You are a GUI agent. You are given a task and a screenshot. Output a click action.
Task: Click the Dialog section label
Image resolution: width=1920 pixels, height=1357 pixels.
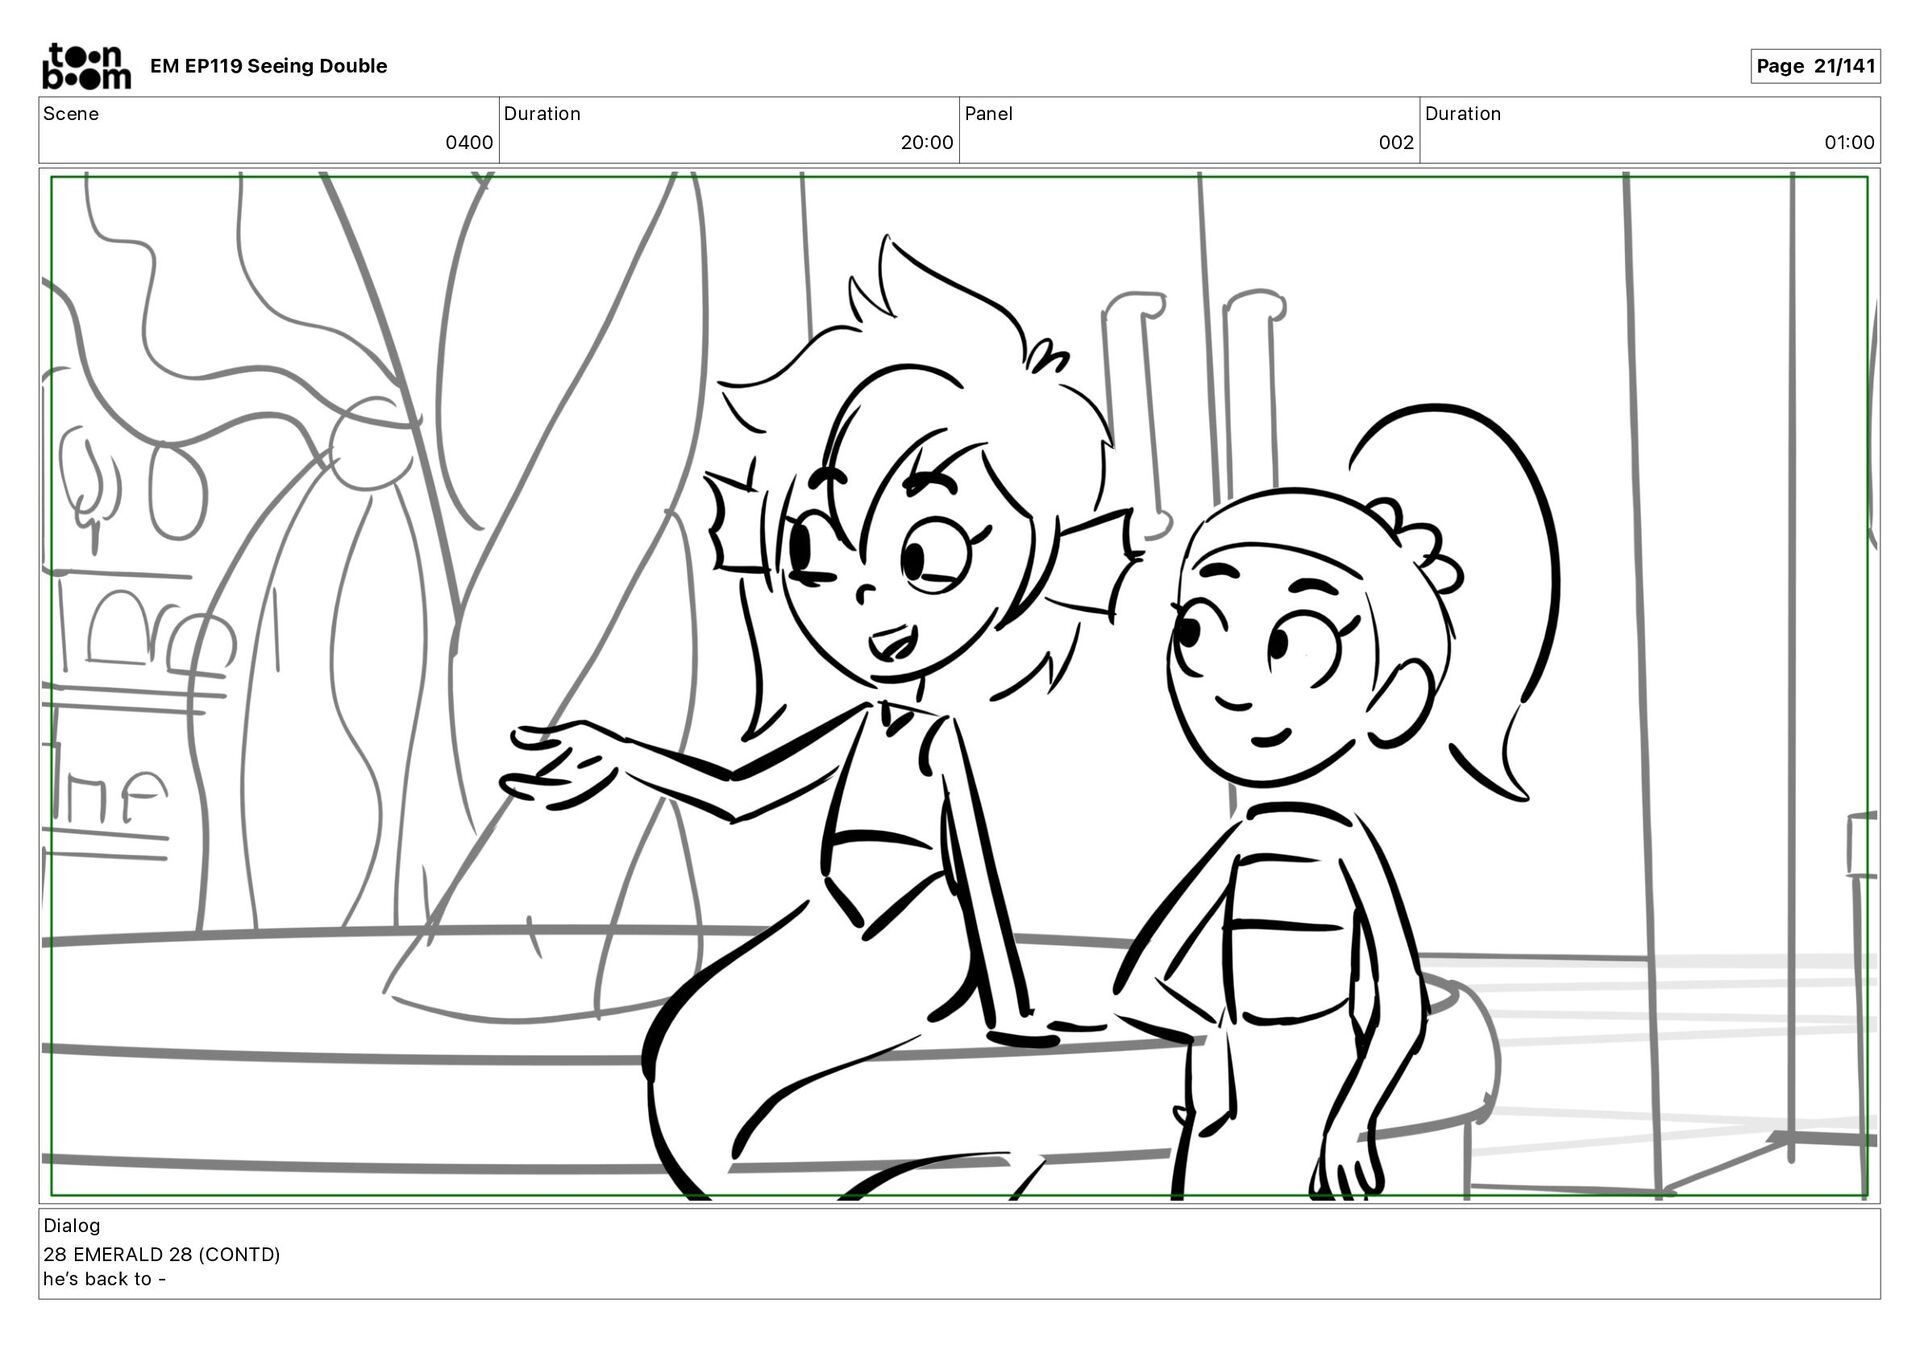(72, 1226)
